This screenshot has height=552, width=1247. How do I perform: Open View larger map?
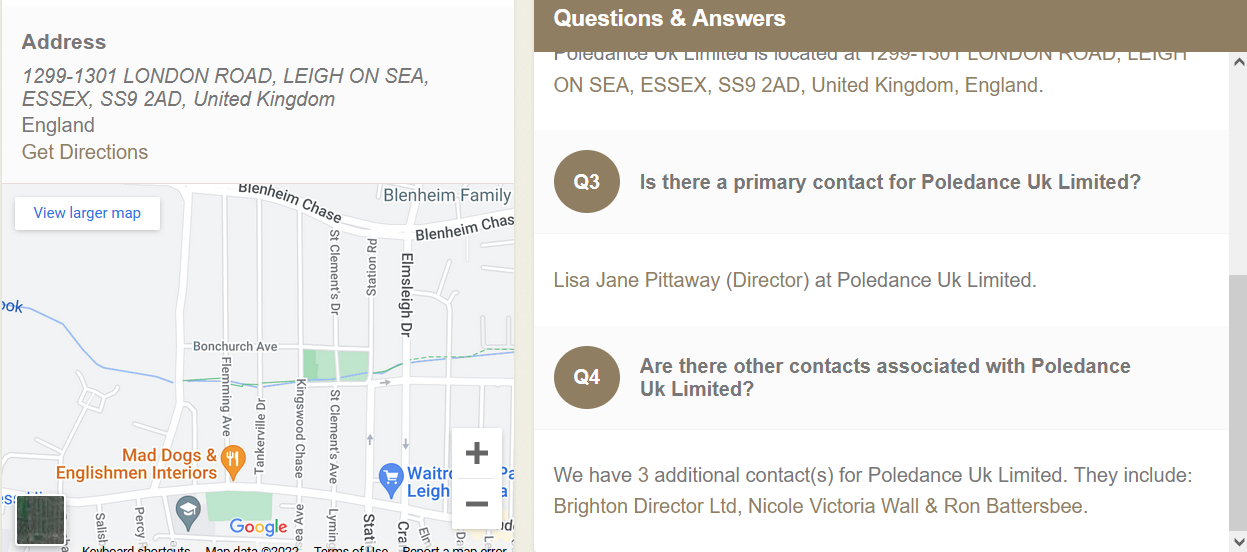[x=87, y=213]
